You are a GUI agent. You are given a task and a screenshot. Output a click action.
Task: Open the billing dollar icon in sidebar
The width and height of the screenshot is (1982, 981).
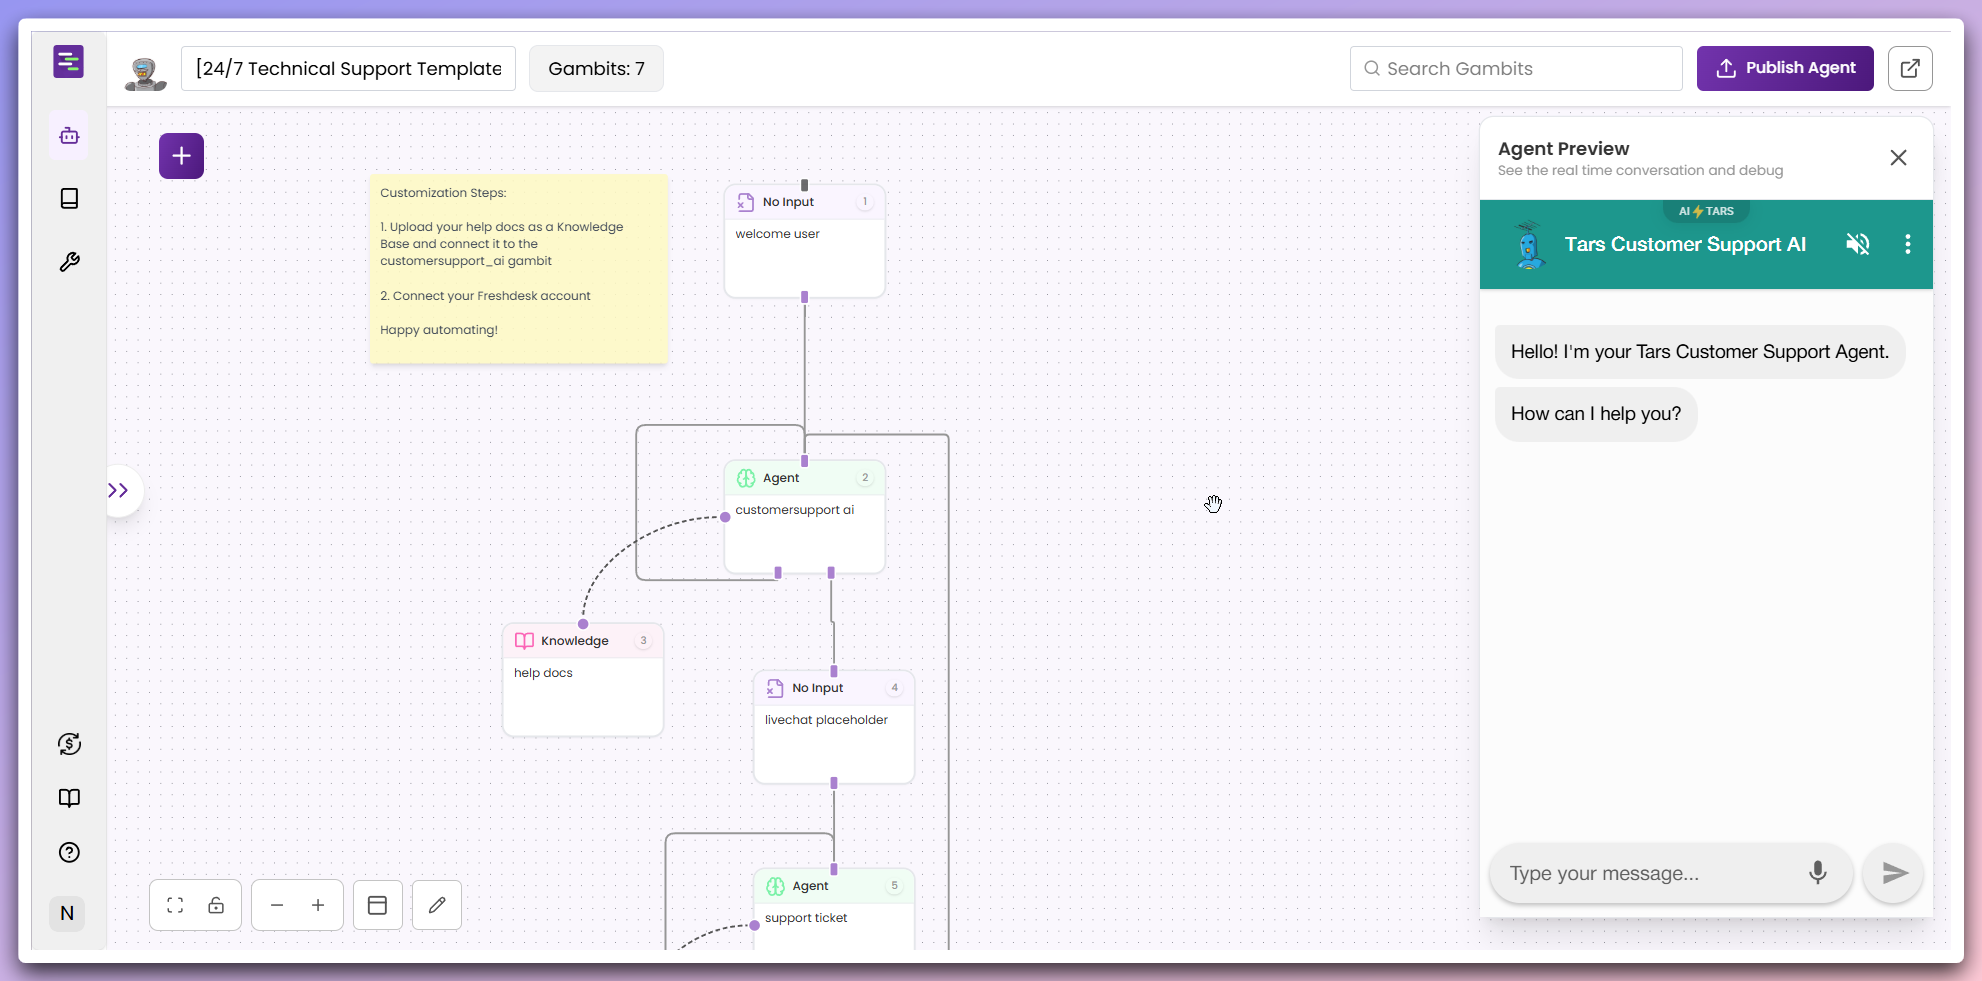tap(69, 744)
